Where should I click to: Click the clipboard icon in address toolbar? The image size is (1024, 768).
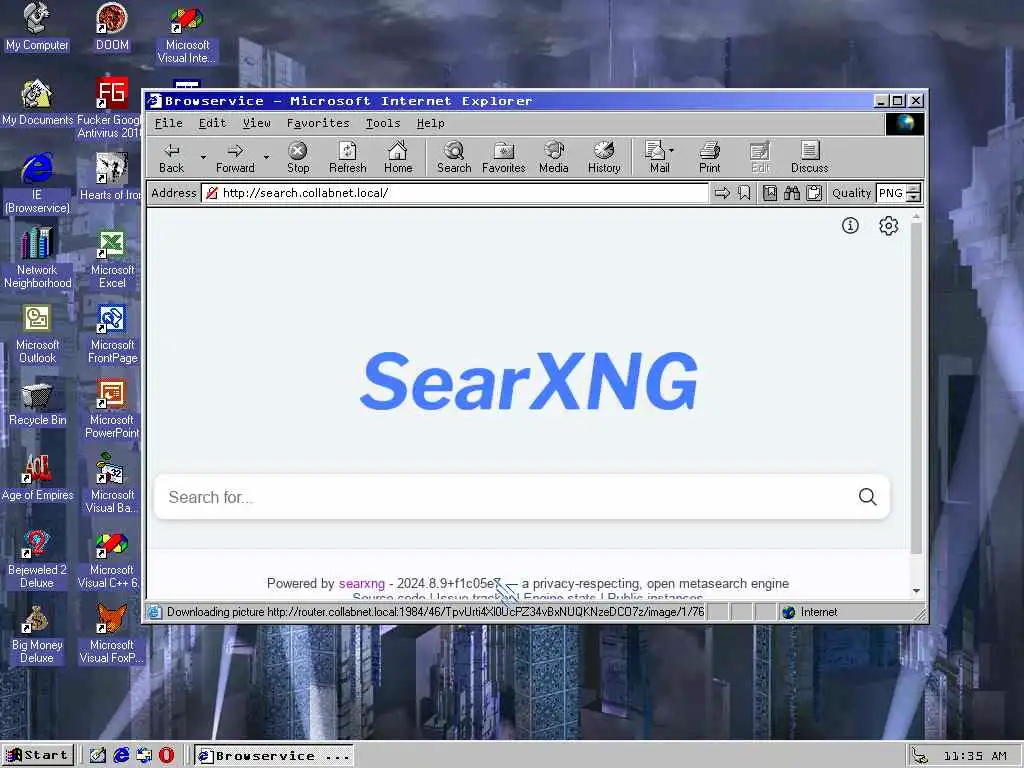(x=814, y=193)
